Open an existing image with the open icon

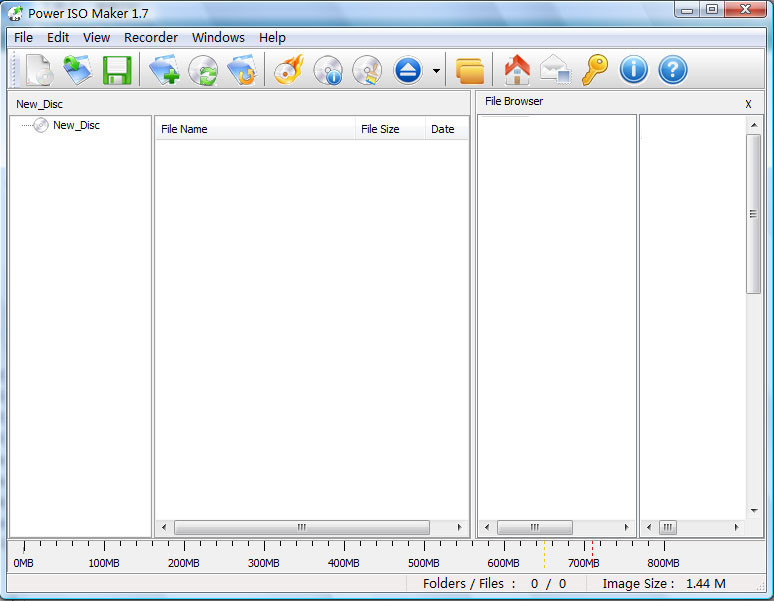pos(77,70)
